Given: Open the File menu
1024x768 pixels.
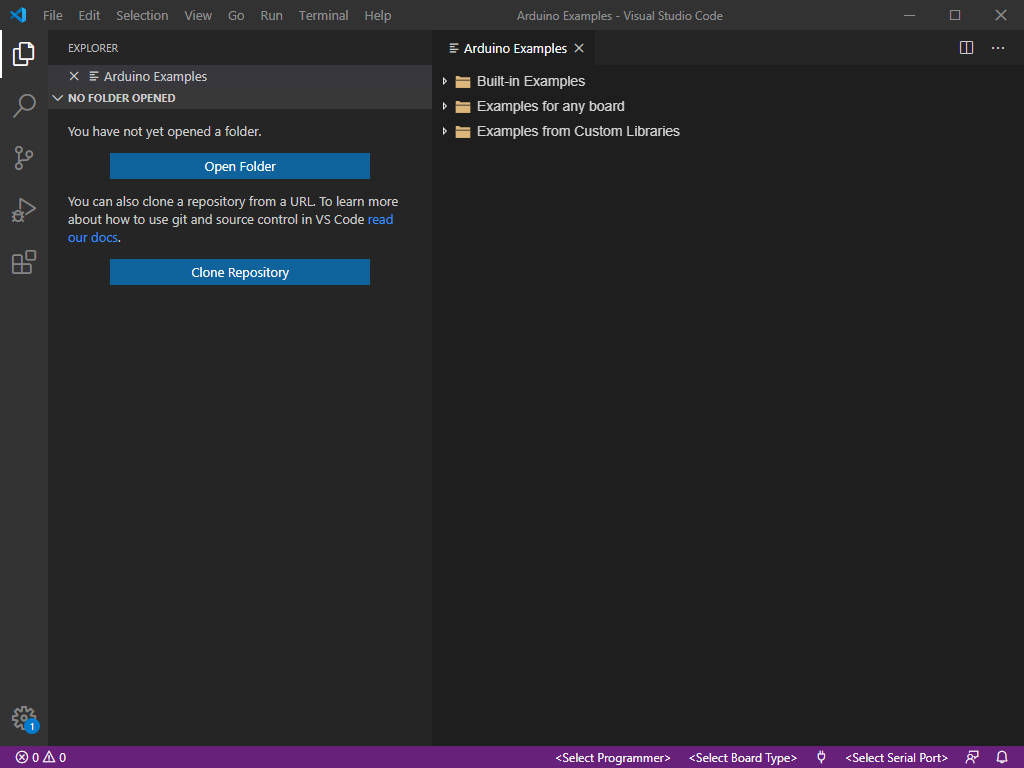Looking at the screenshot, I should pos(53,15).
